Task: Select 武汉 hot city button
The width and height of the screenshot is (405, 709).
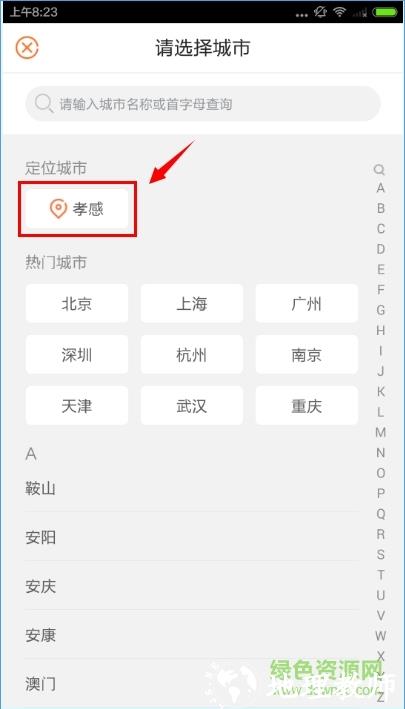Action: (x=192, y=406)
